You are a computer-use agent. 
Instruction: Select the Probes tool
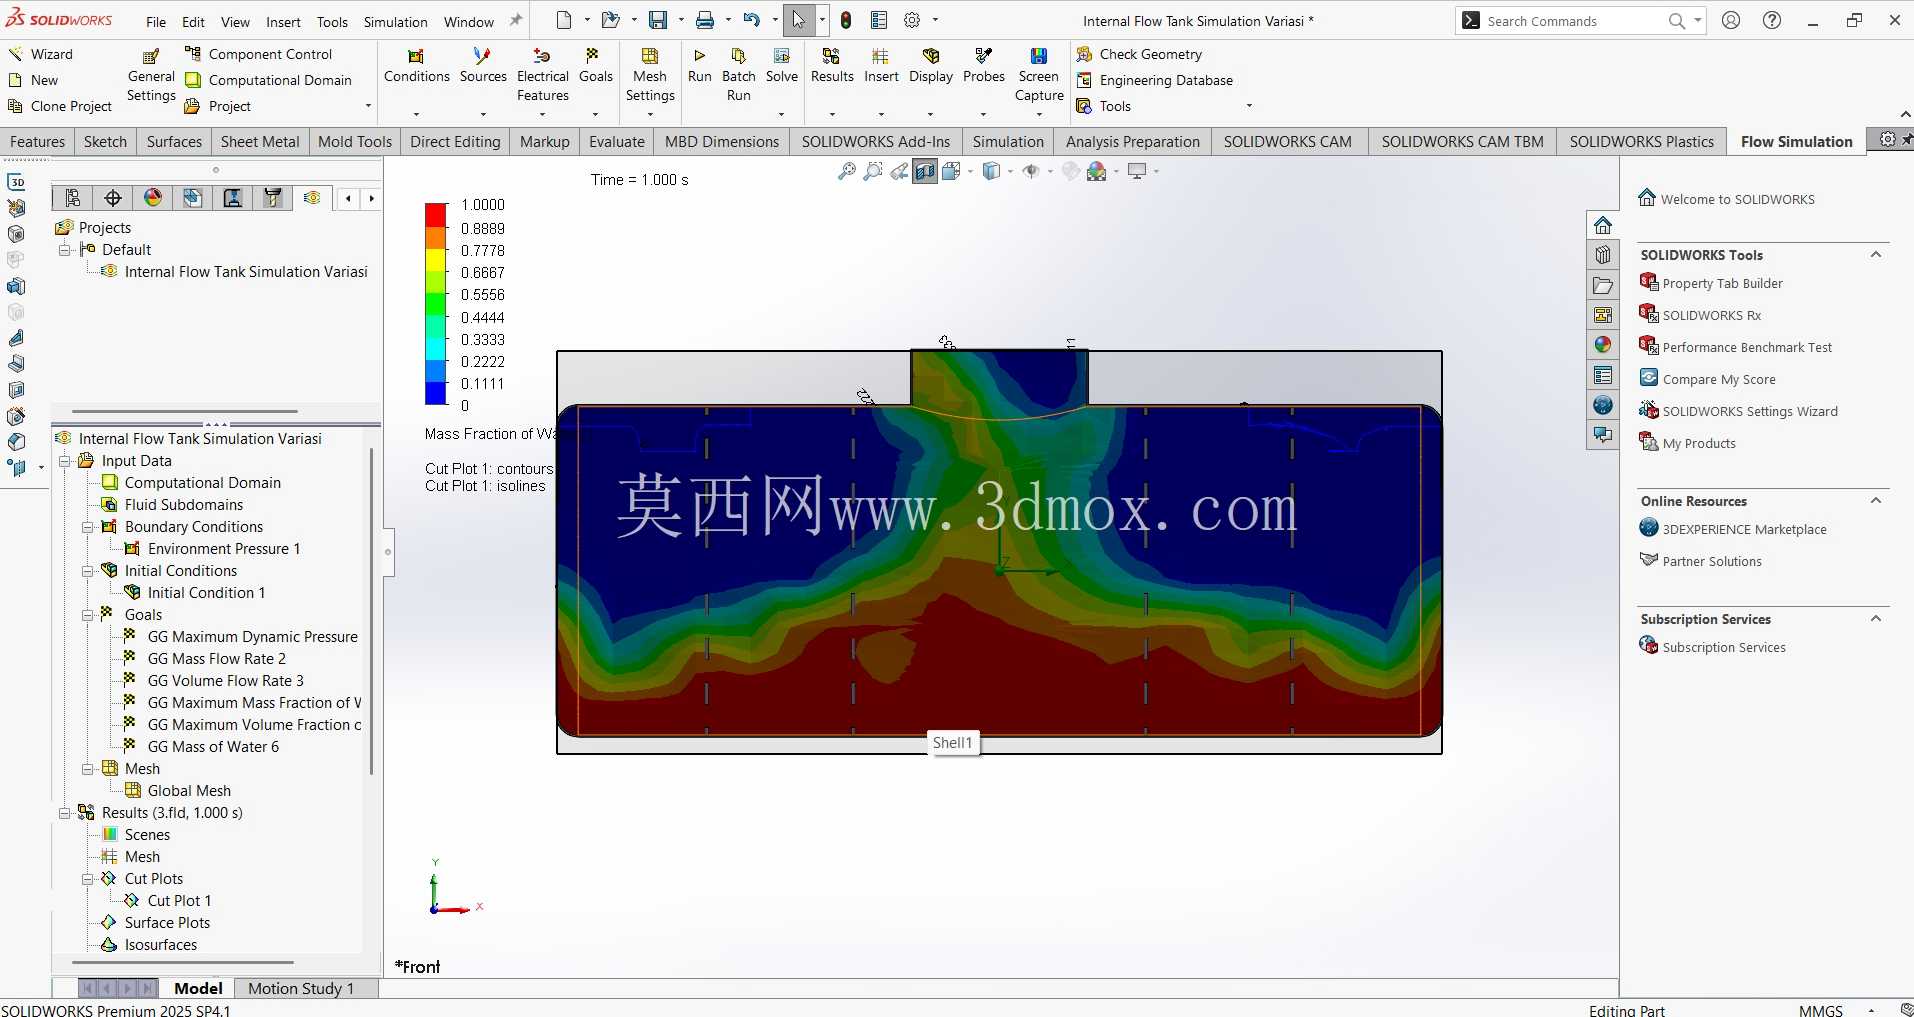pyautogui.click(x=984, y=67)
